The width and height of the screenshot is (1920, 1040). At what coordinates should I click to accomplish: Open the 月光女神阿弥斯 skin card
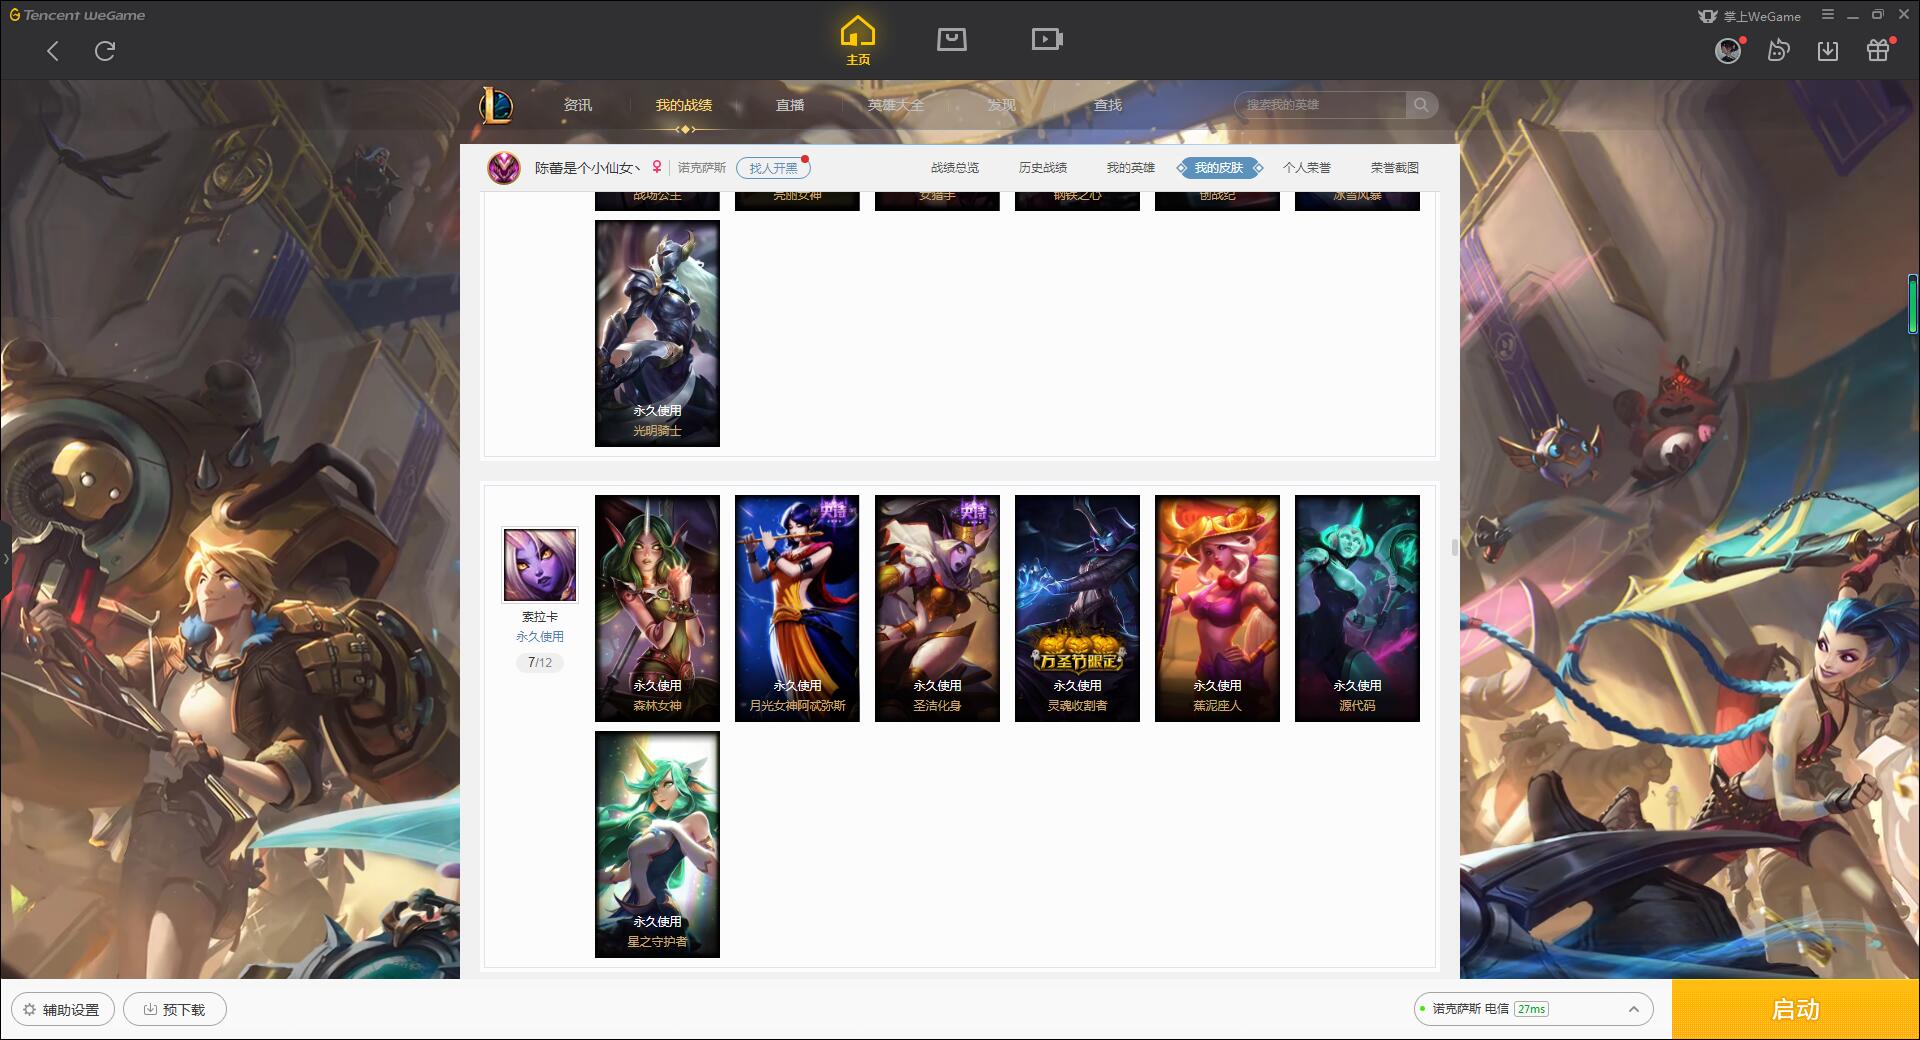click(797, 608)
